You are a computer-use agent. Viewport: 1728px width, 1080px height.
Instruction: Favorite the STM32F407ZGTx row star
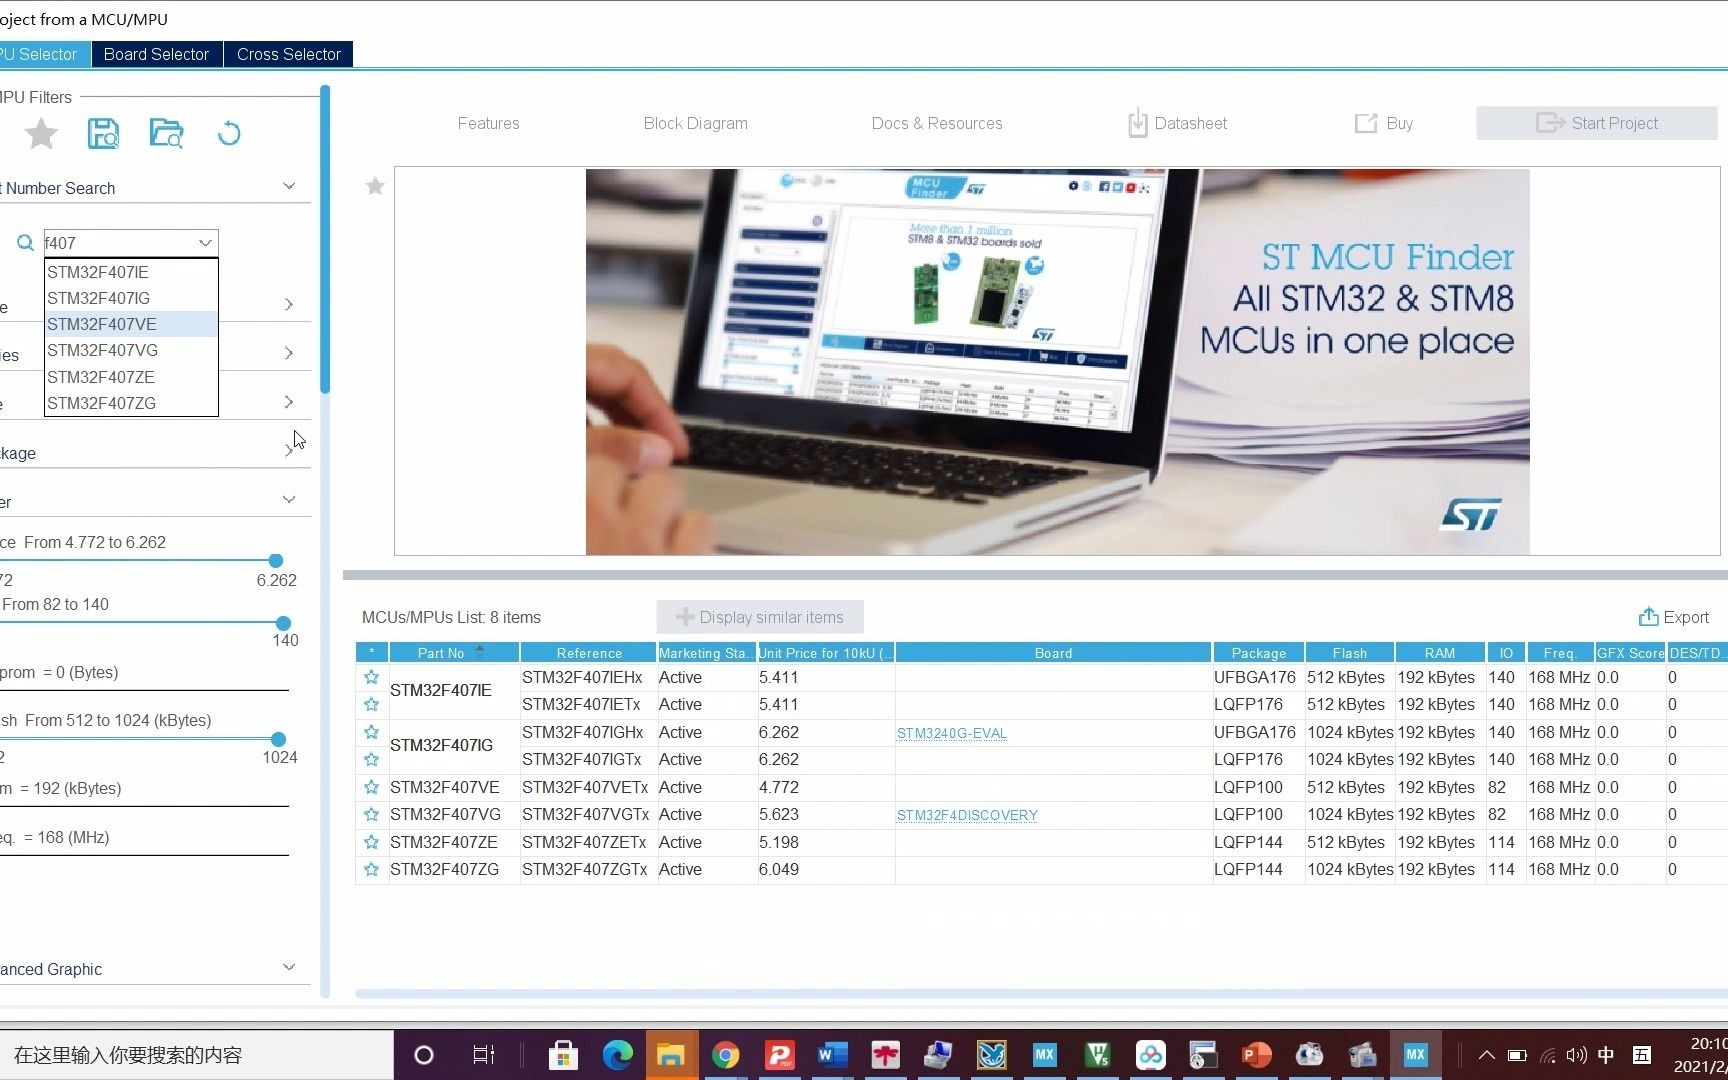371,869
